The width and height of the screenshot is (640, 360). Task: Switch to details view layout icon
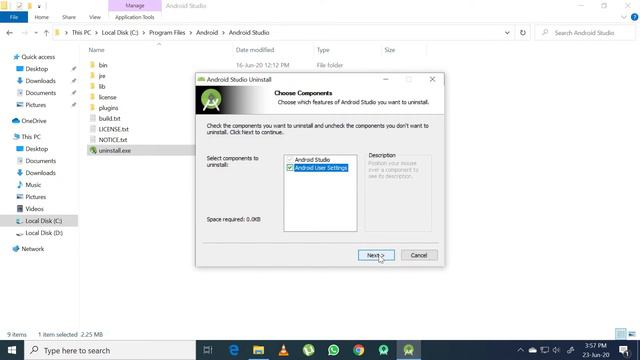click(x=620, y=333)
